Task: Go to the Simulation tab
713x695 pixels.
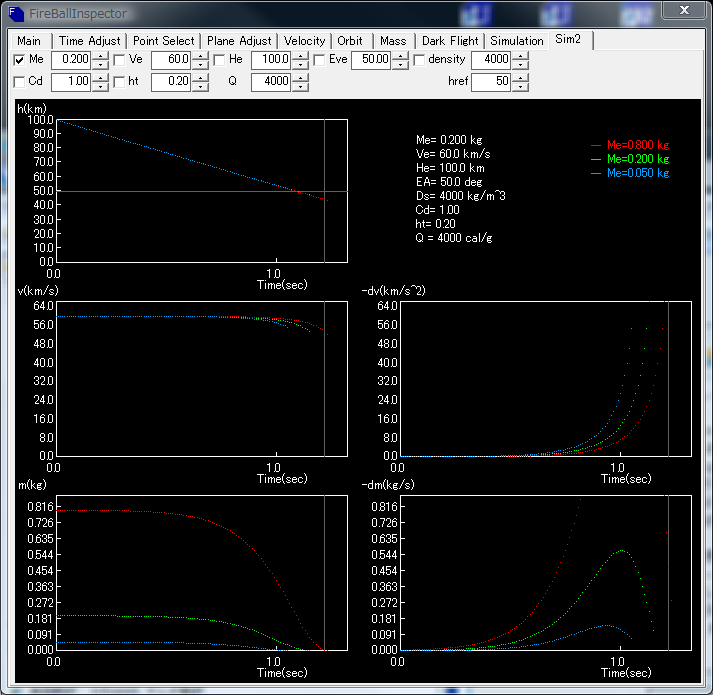Action: [x=517, y=41]
